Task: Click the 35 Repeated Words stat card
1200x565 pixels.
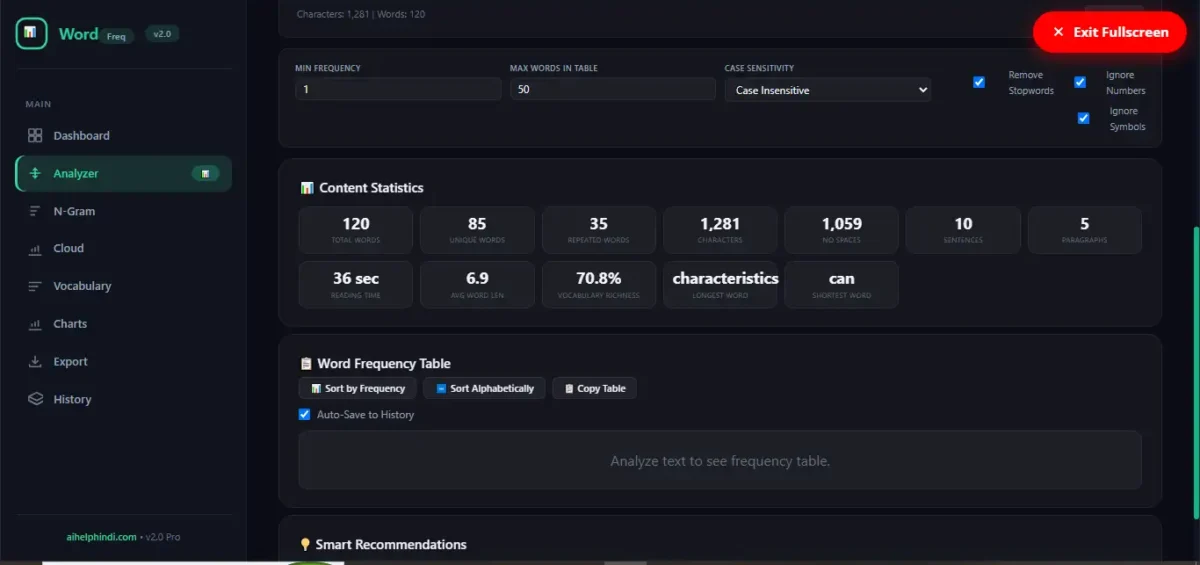Action: click(599, 230)
